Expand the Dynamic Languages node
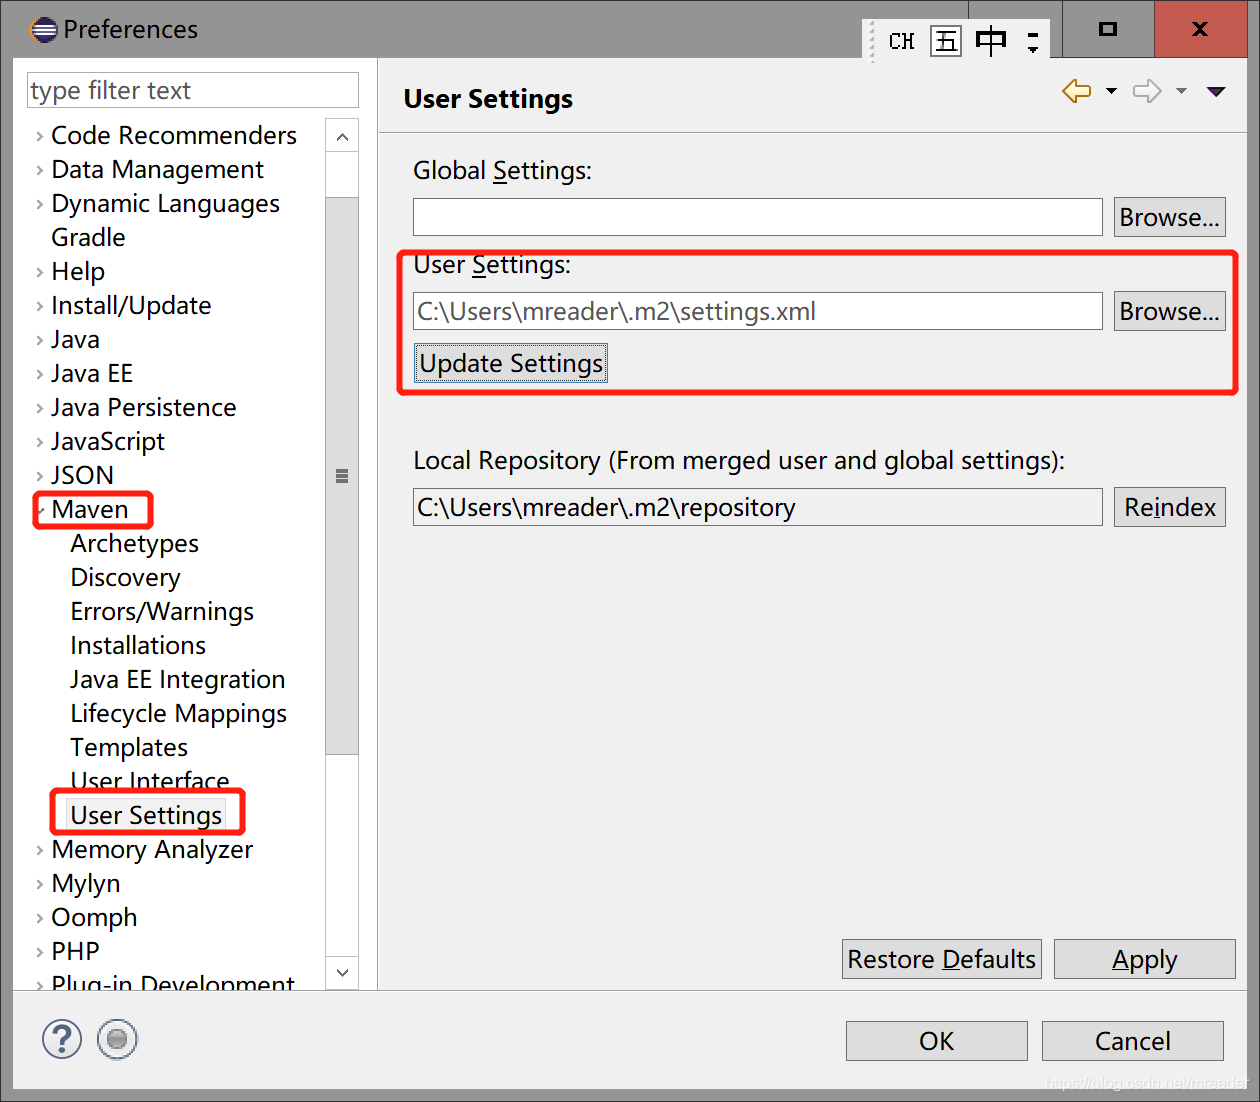 click(40, 204)
